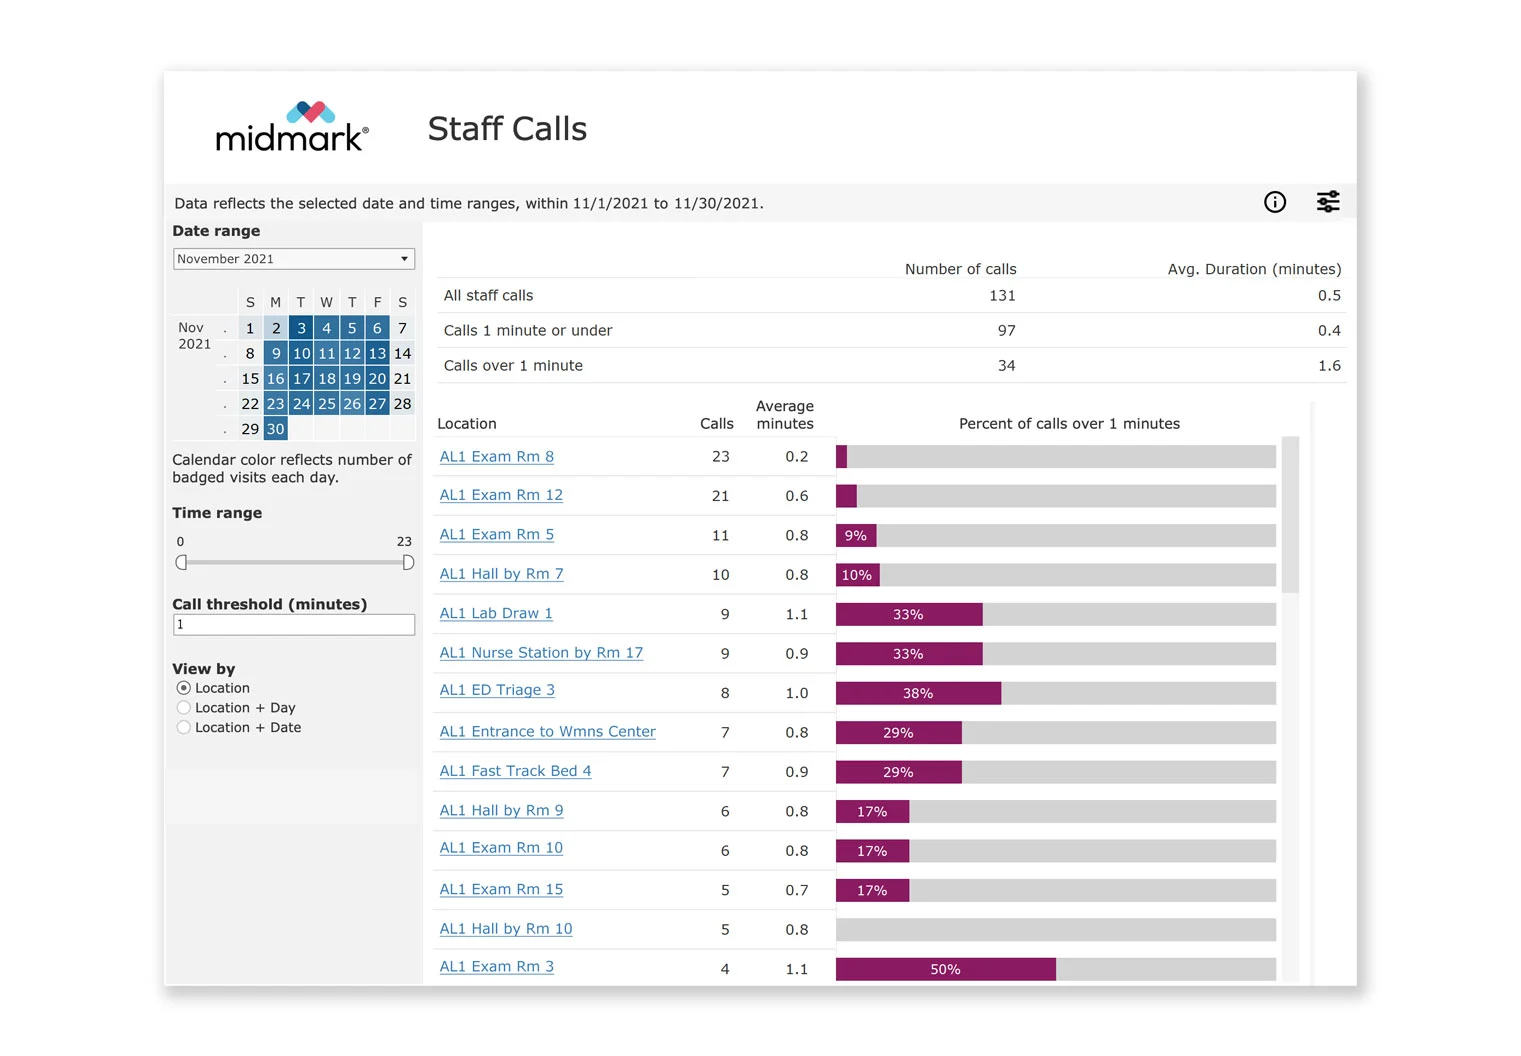
Task: Open the AL1 Entrance to Wmns Center link
Action: (x=547, y=731)
